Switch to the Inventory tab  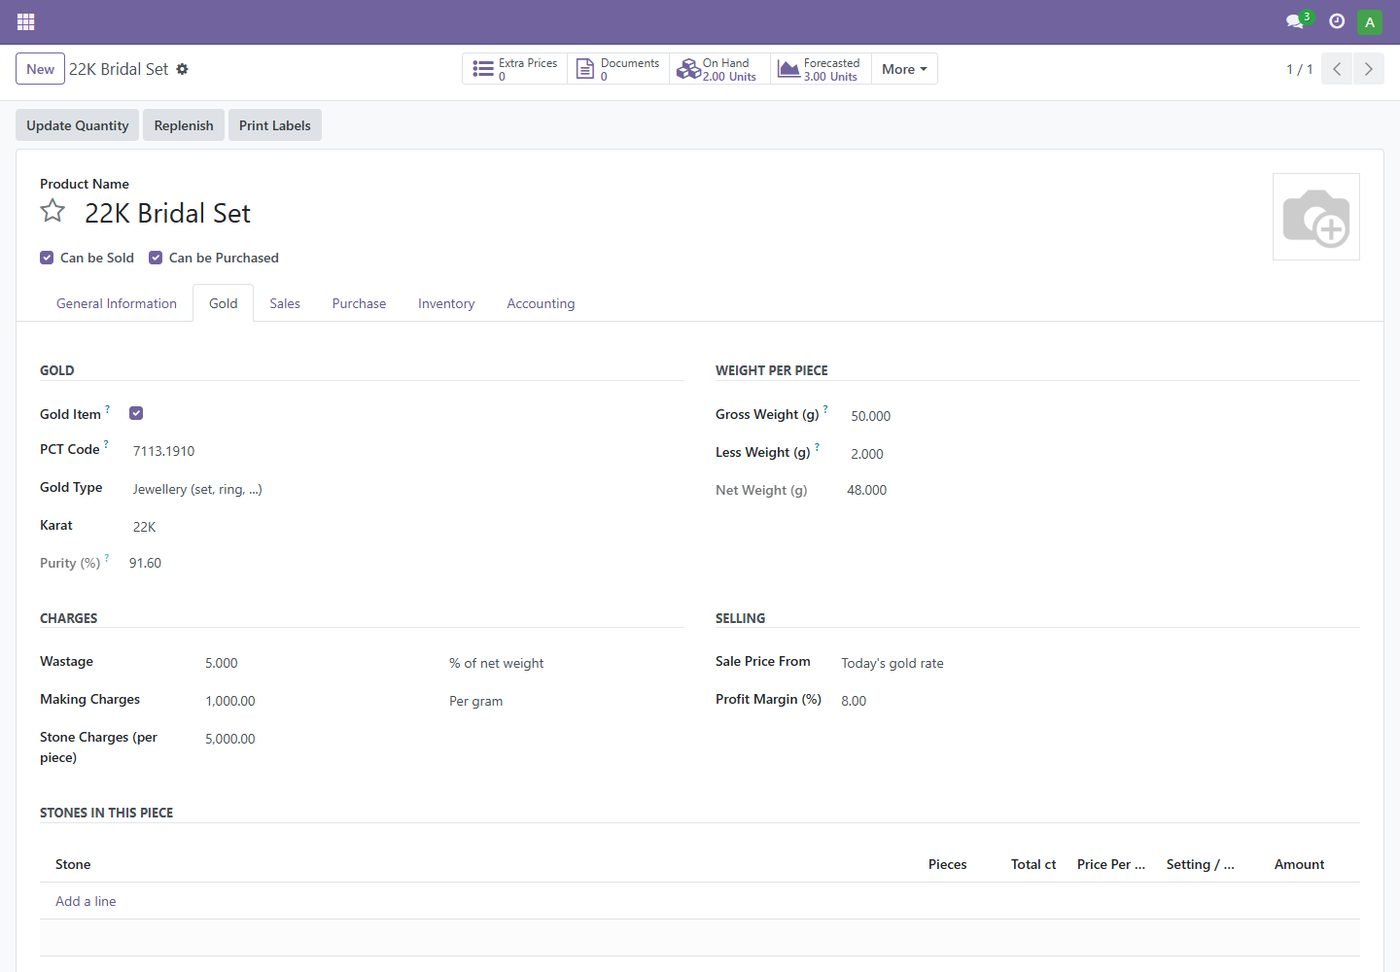click(446, 303)
